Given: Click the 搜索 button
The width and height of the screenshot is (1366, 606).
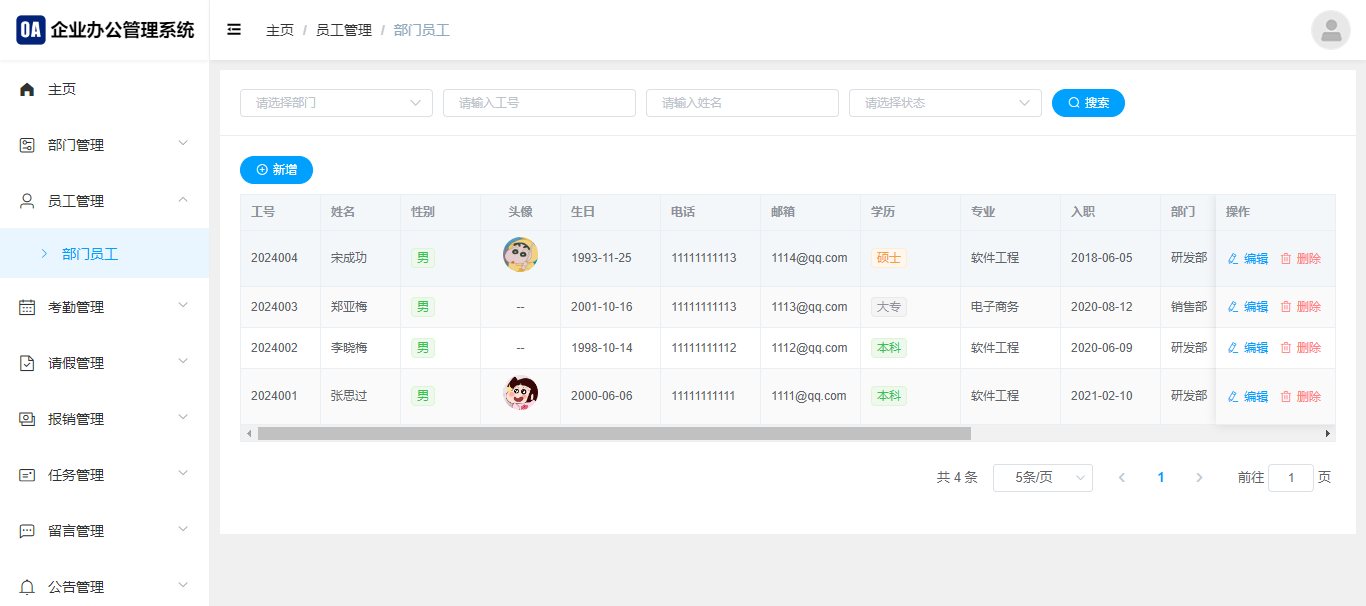Looking at the screenshot, I should (1088, 103).
